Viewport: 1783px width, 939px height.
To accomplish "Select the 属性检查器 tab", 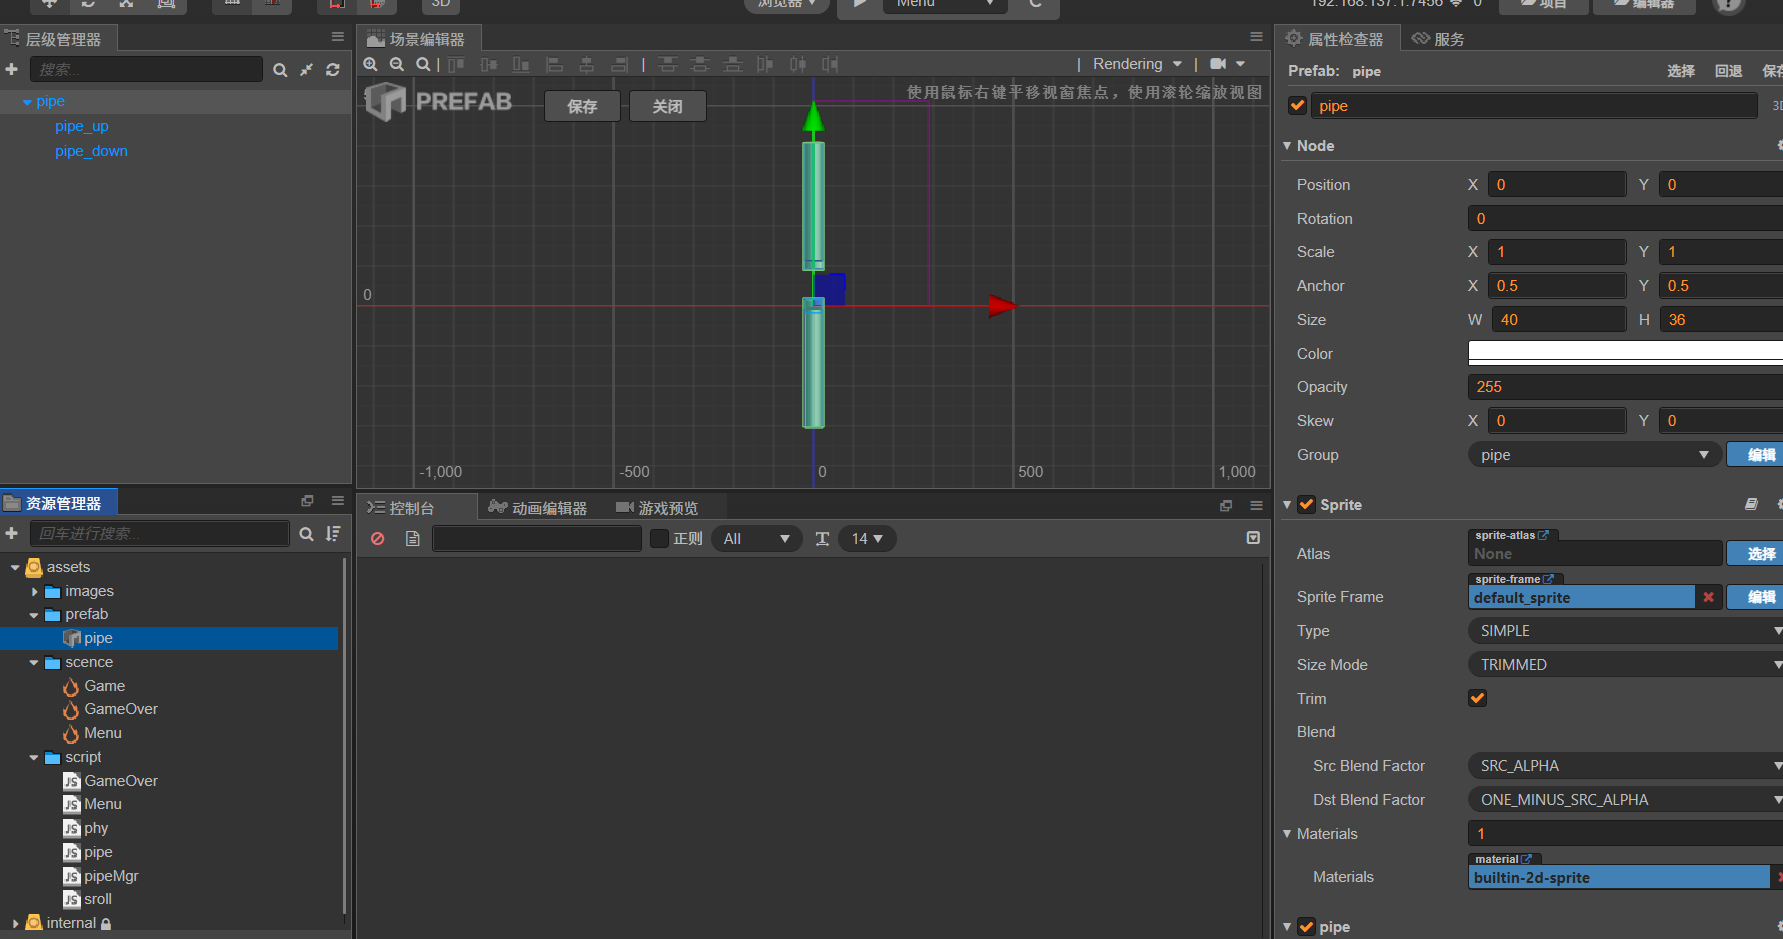I will 1336,39.
